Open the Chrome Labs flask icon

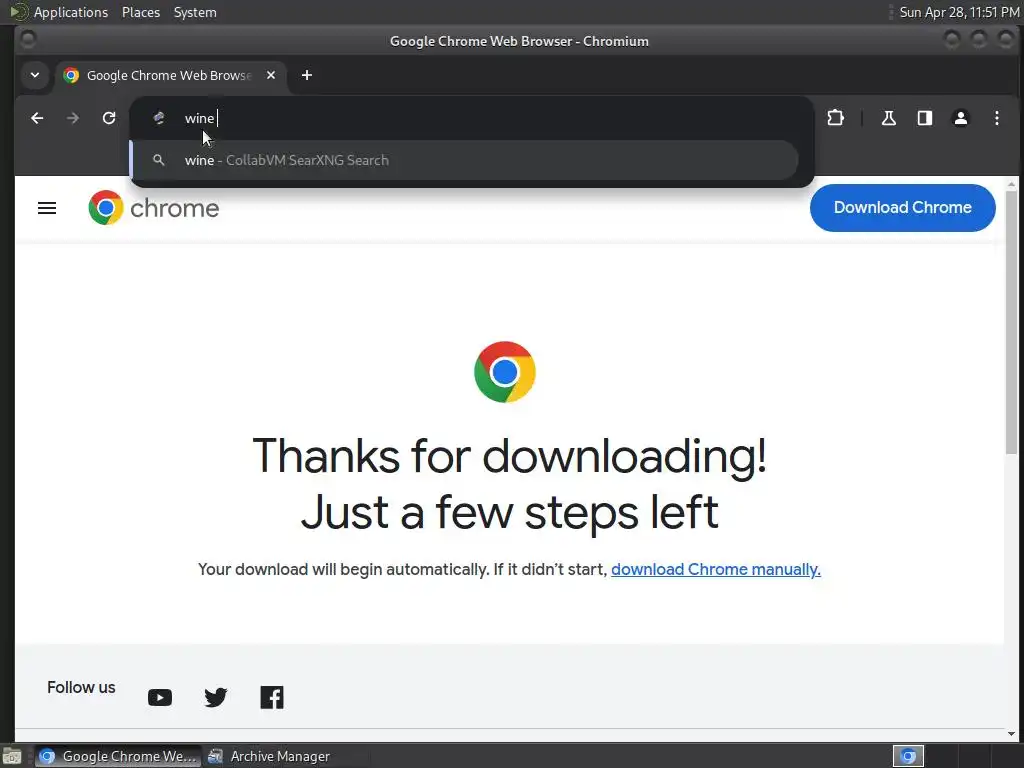(888, 118)
